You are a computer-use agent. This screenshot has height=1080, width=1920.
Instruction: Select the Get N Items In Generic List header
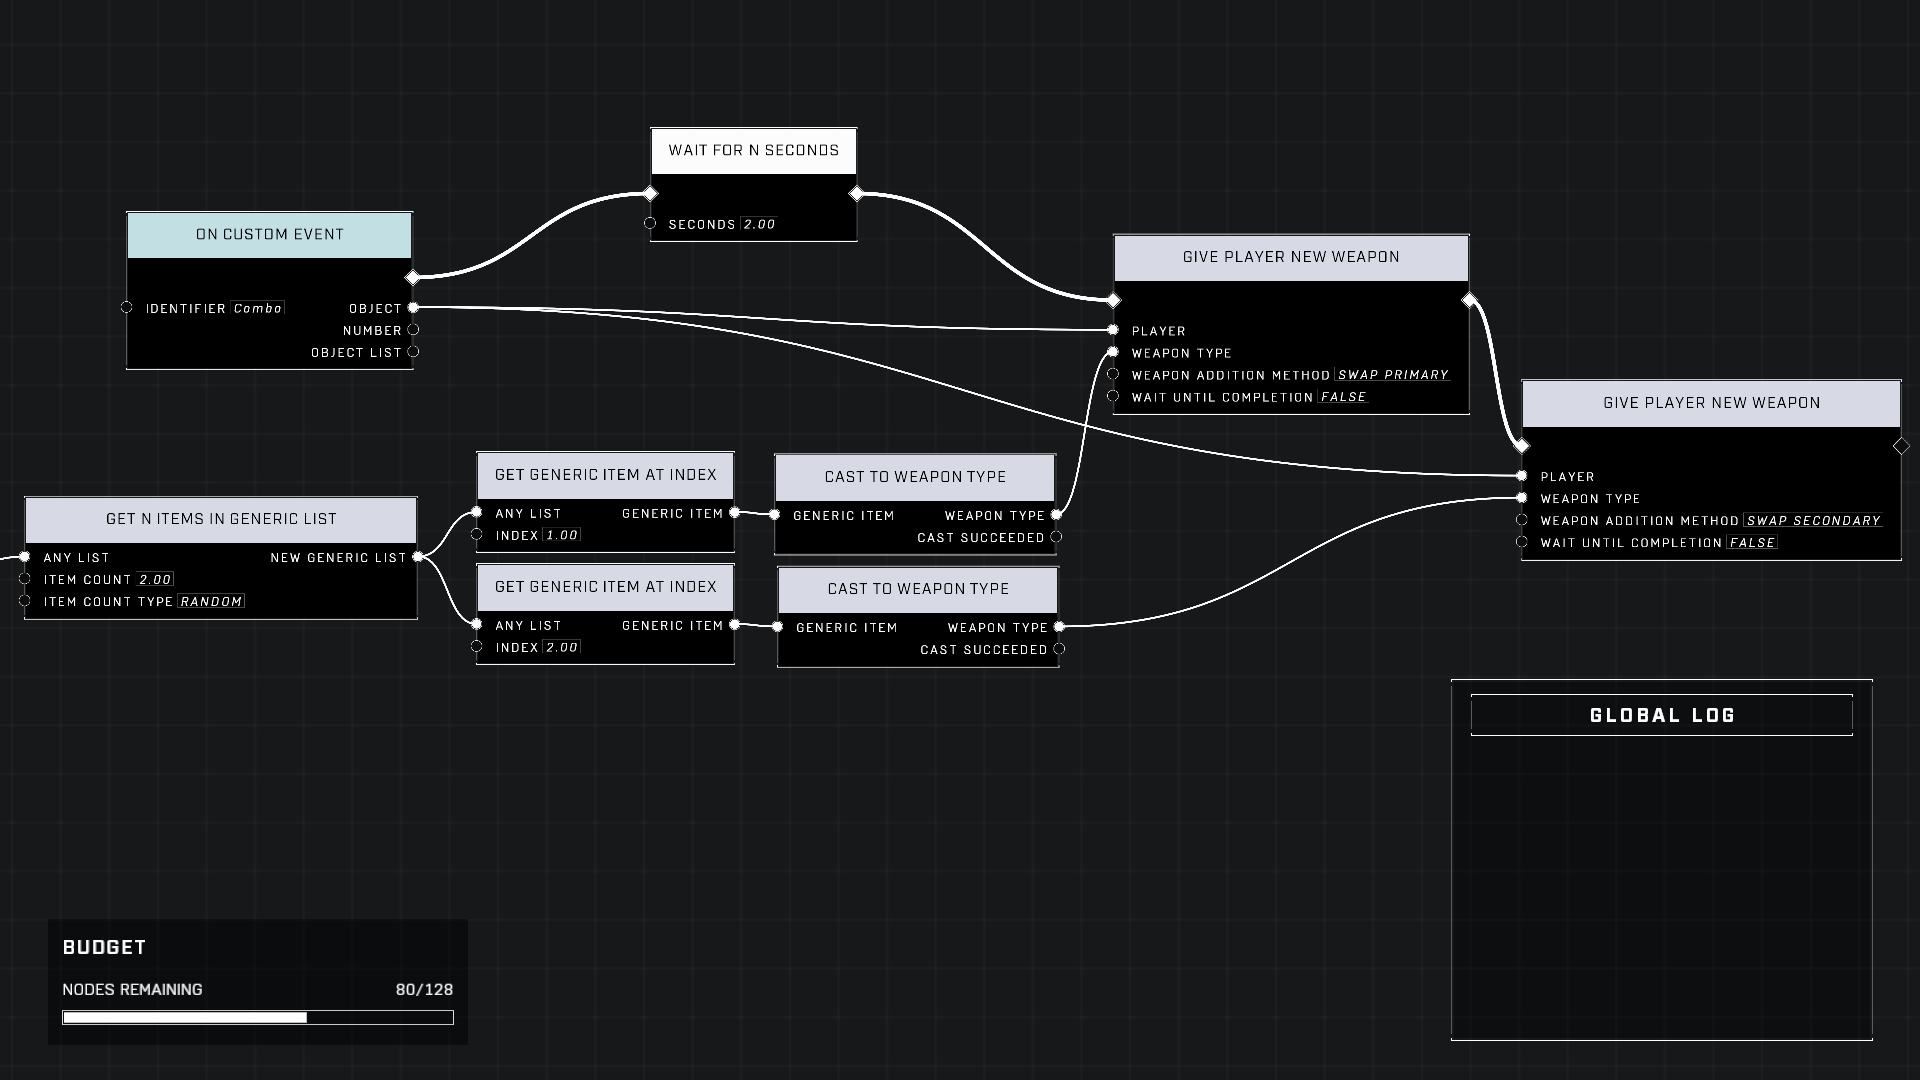(221, 519)
